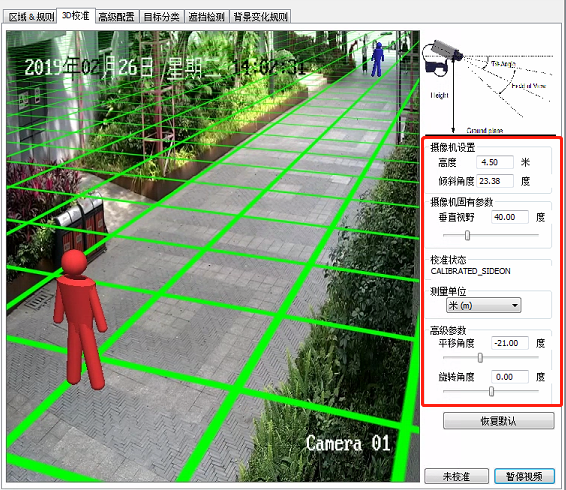Click the 暂停视频 pause video button

tap(524, 476)
